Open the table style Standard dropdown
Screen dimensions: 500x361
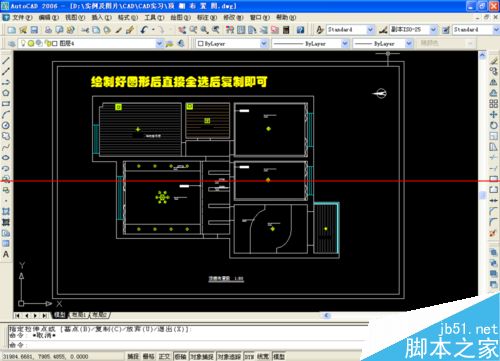point(496,30)
